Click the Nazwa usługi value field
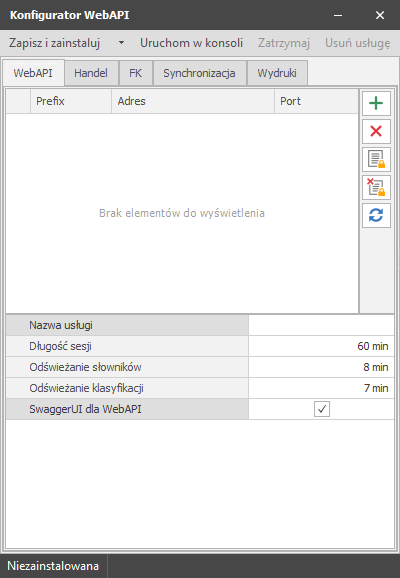Viewport: 400px width, 578px height. tap(321, 325)
